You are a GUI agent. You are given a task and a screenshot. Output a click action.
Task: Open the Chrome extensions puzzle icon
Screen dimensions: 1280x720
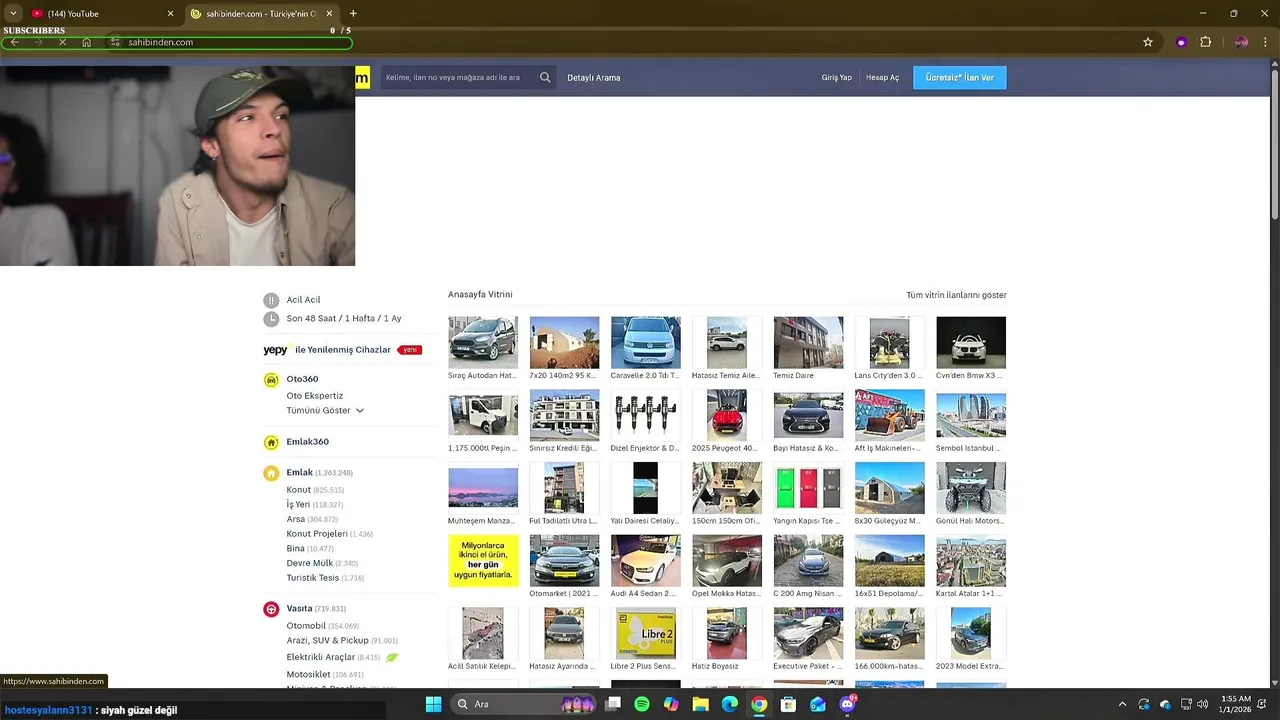coord(1205,42)
